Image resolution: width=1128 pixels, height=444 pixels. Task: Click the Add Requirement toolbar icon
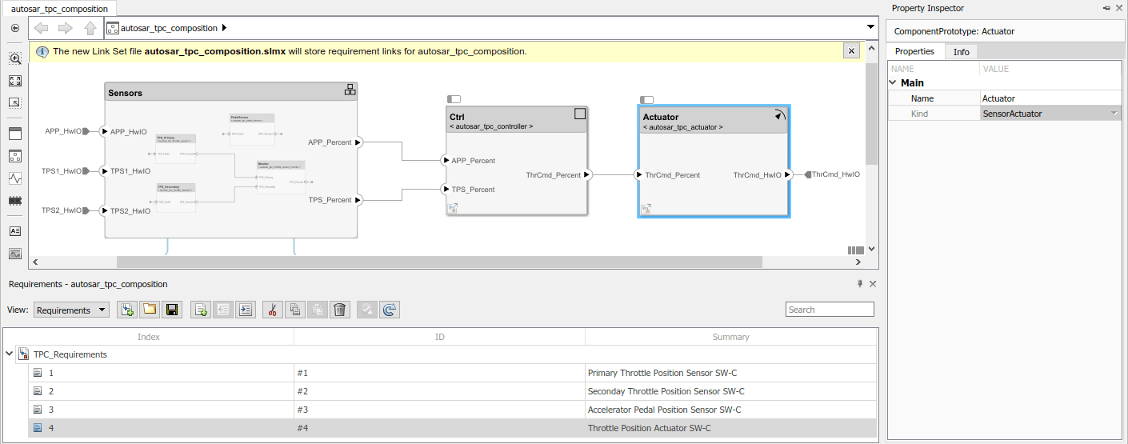pos(201,310)
